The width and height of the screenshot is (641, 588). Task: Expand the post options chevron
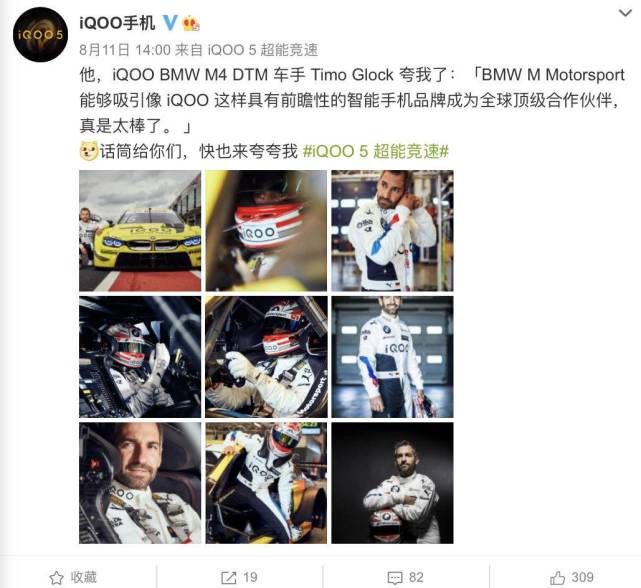click(625, 13)
